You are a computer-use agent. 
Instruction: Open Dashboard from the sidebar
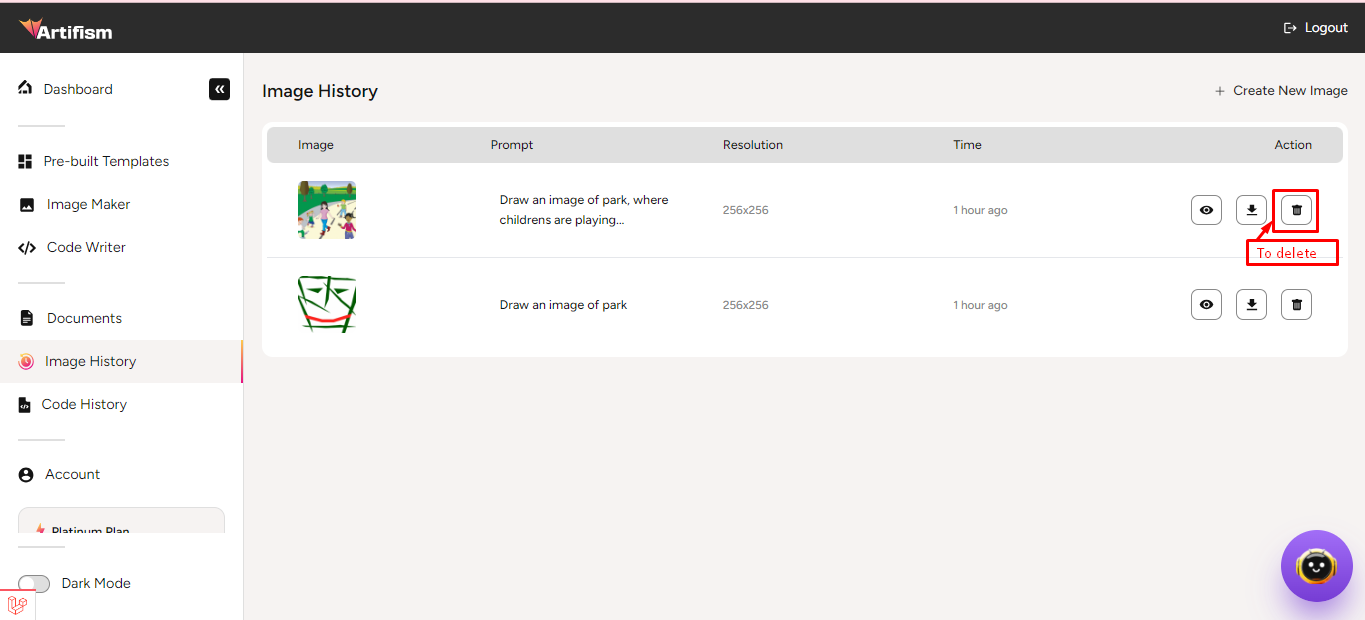(77, 89)
